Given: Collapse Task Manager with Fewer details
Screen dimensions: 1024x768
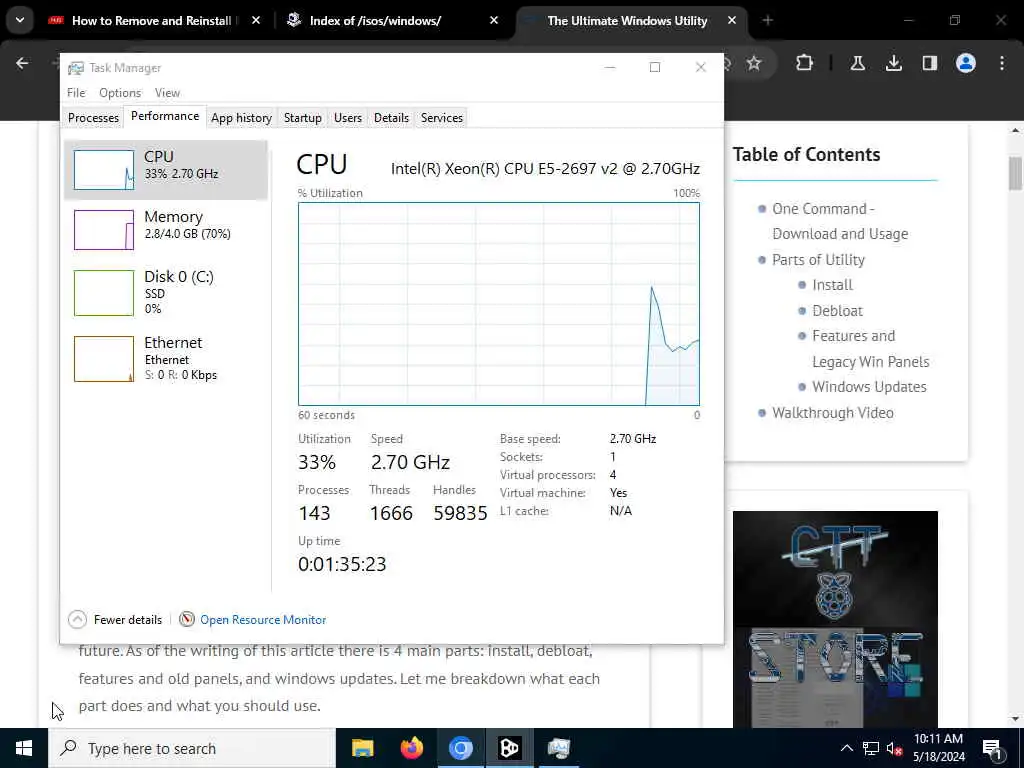Looking at the screenshot, I should click(115, 619).
